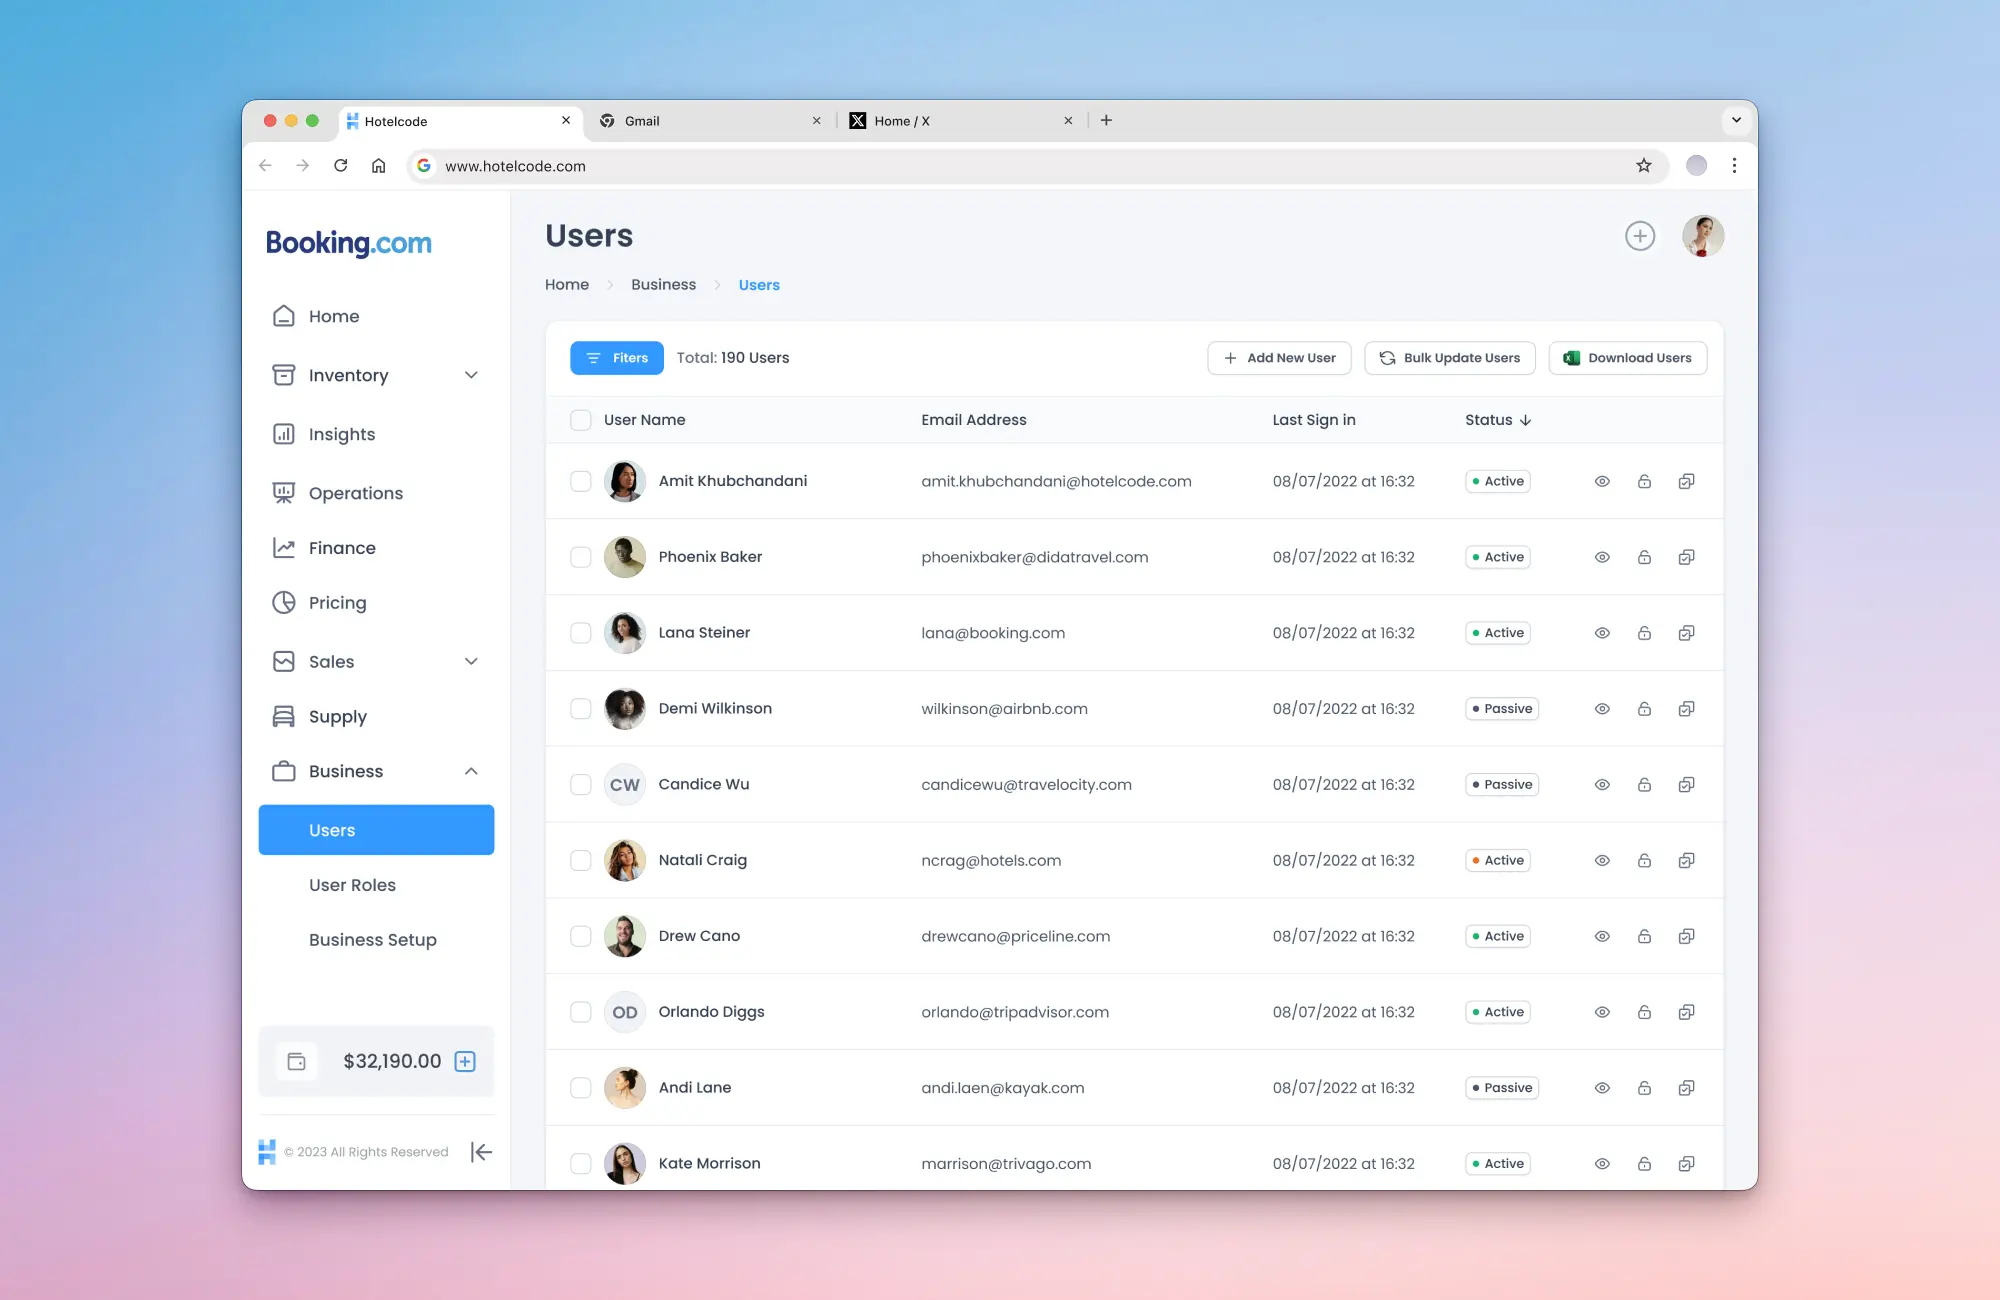Check the box for Demi Wilkinson
The image size is (2000, 1300).
coord(581,709)
